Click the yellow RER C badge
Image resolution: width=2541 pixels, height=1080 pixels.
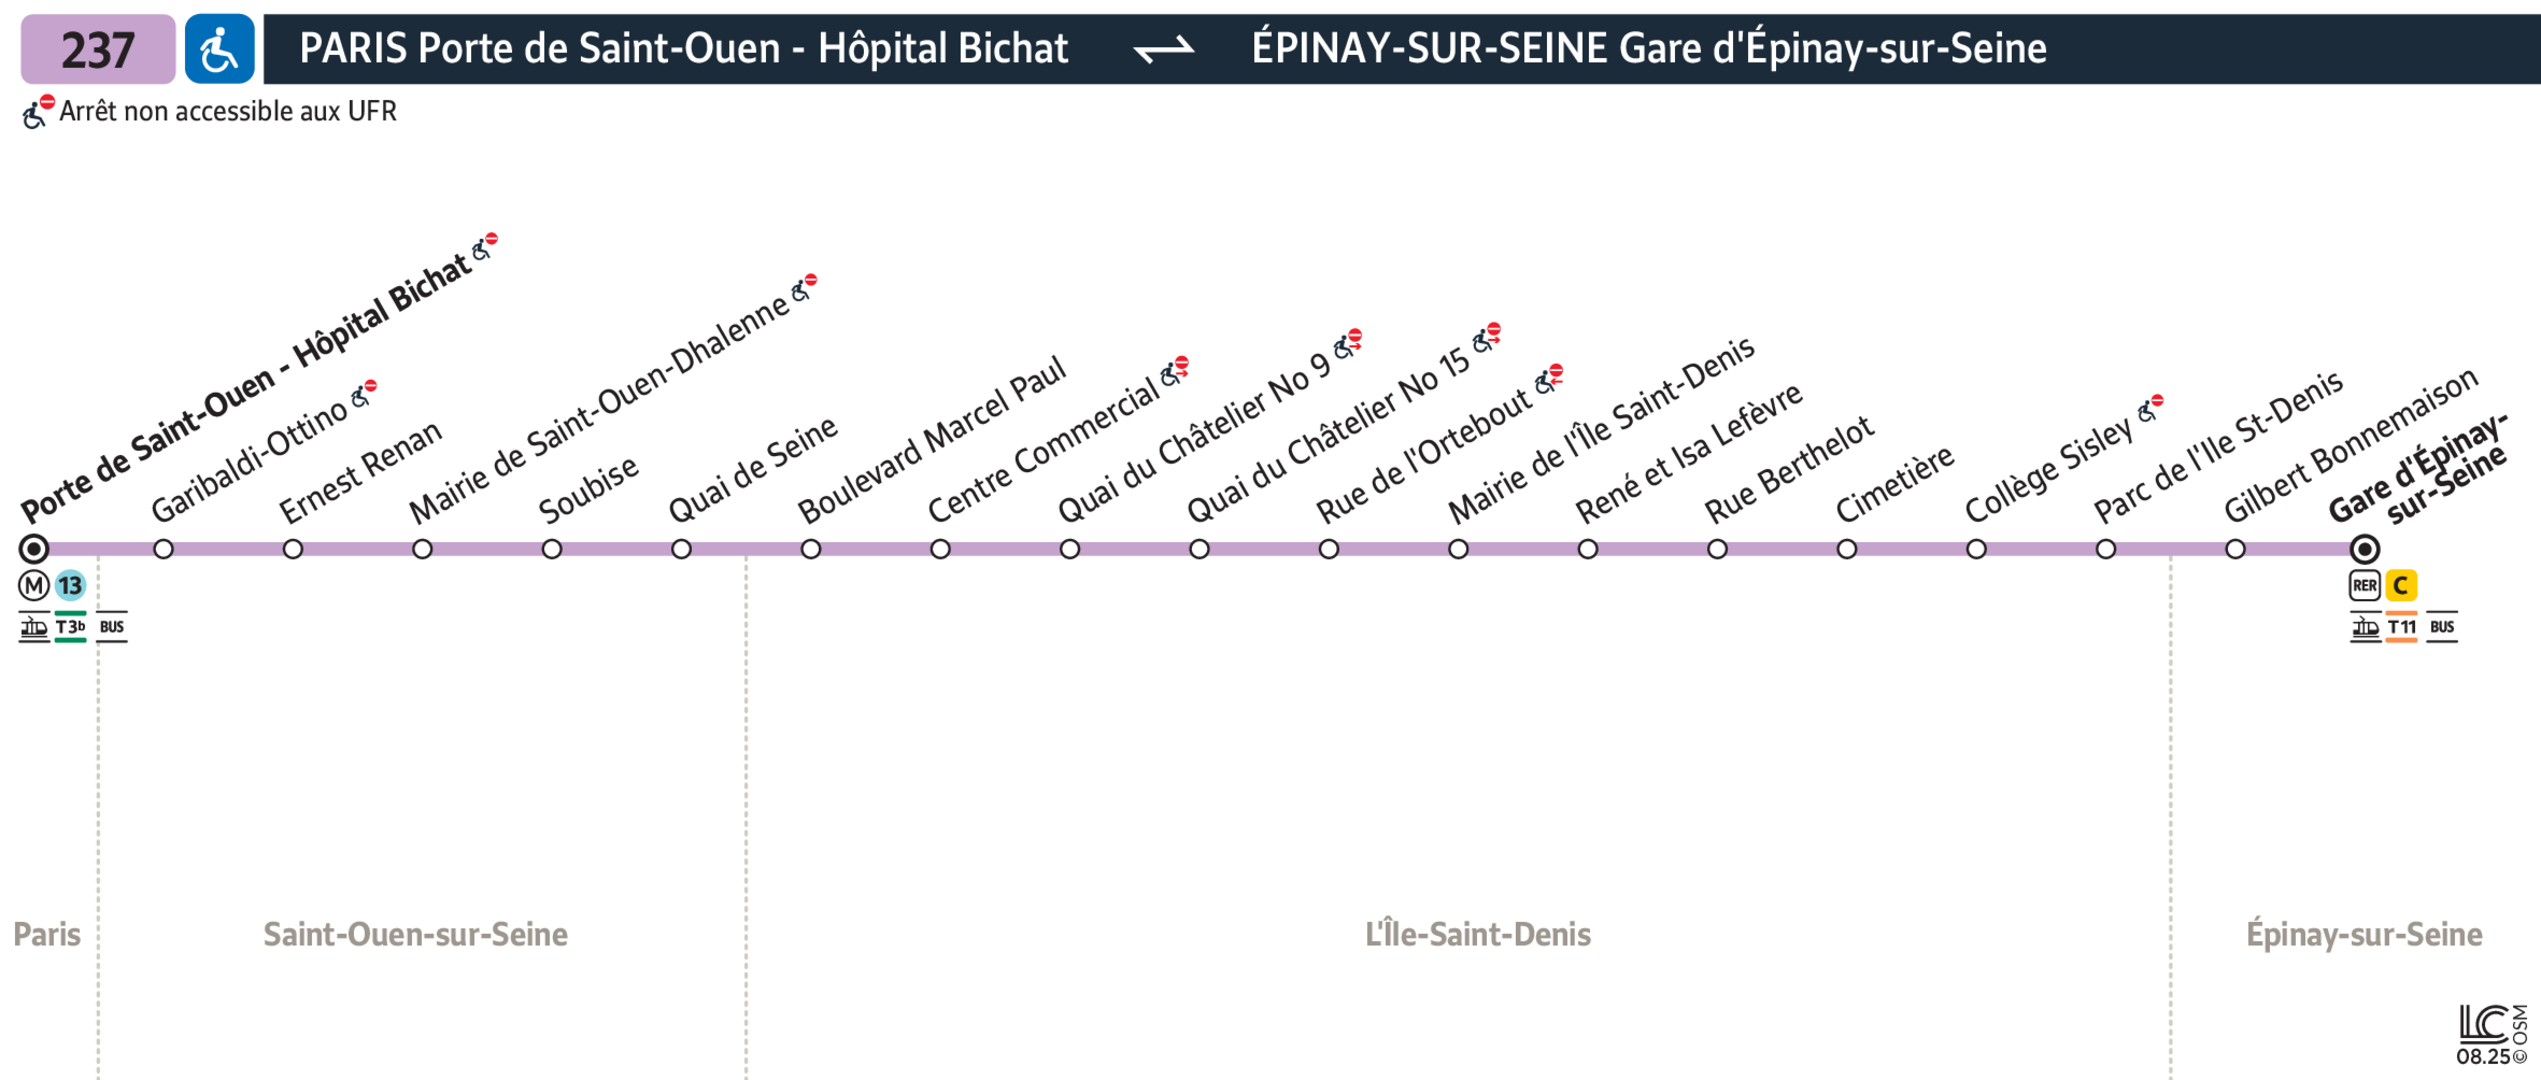[x=2401, y=585]
